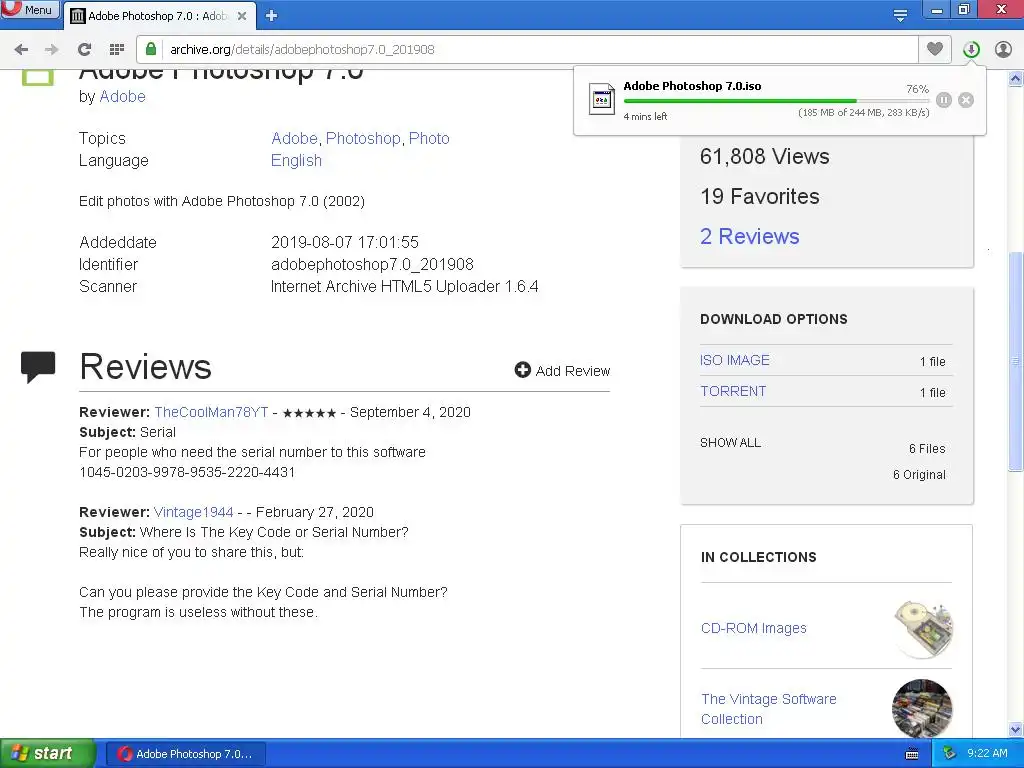Toggle the downloads popup icon
Image resolution: width=1024 pixels, height=768 pixels.
point(971,49)
